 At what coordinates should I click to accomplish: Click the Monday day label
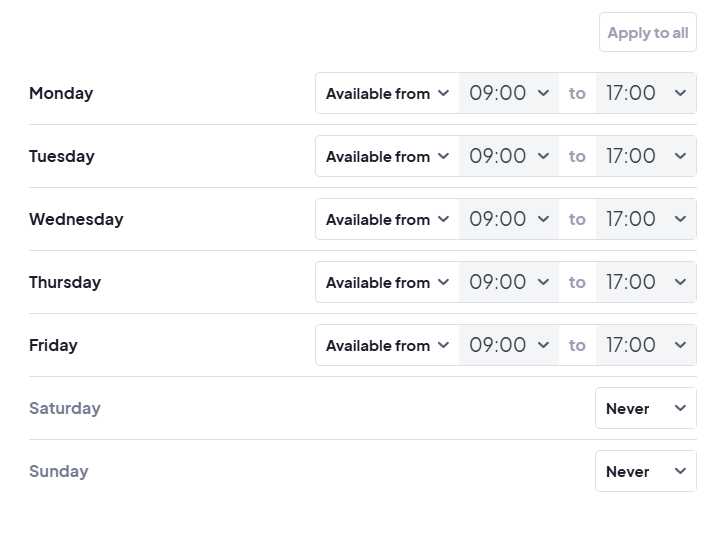[61, 94]
